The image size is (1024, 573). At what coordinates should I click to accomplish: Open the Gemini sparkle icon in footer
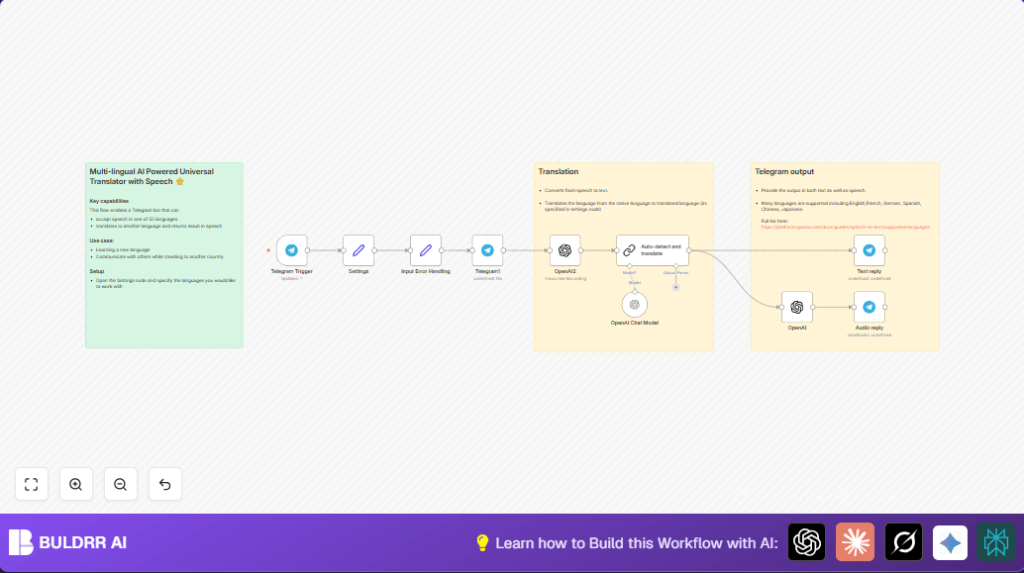coord(950,542)
